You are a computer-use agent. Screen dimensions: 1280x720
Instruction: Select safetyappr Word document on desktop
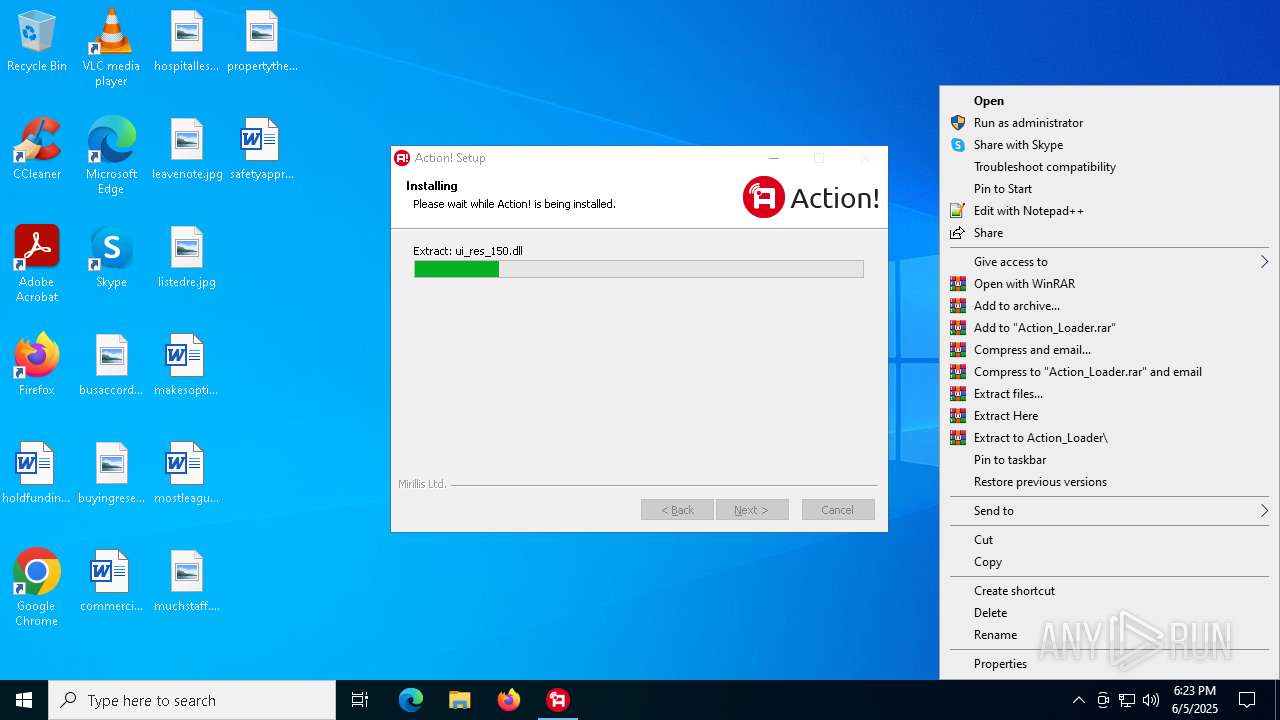pyautogui.click(x=262, y=149)
